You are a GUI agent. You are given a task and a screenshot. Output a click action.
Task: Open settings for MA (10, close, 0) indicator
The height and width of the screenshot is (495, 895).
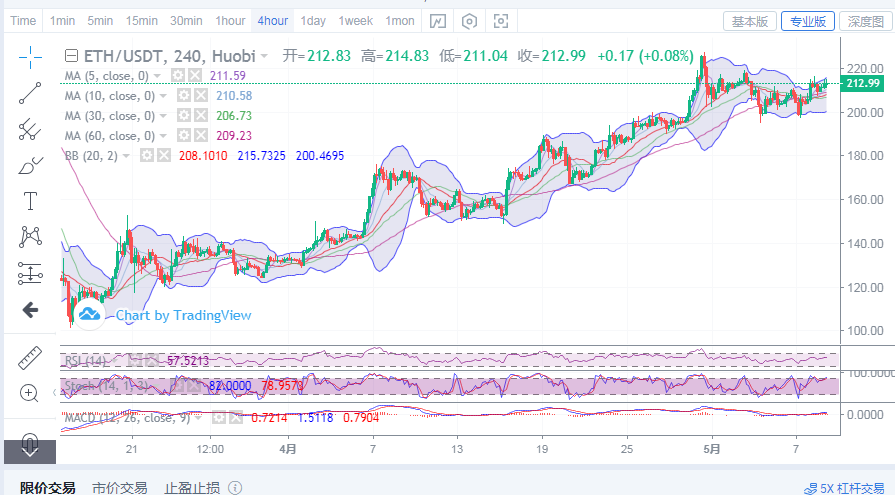(x=183, y=96)
